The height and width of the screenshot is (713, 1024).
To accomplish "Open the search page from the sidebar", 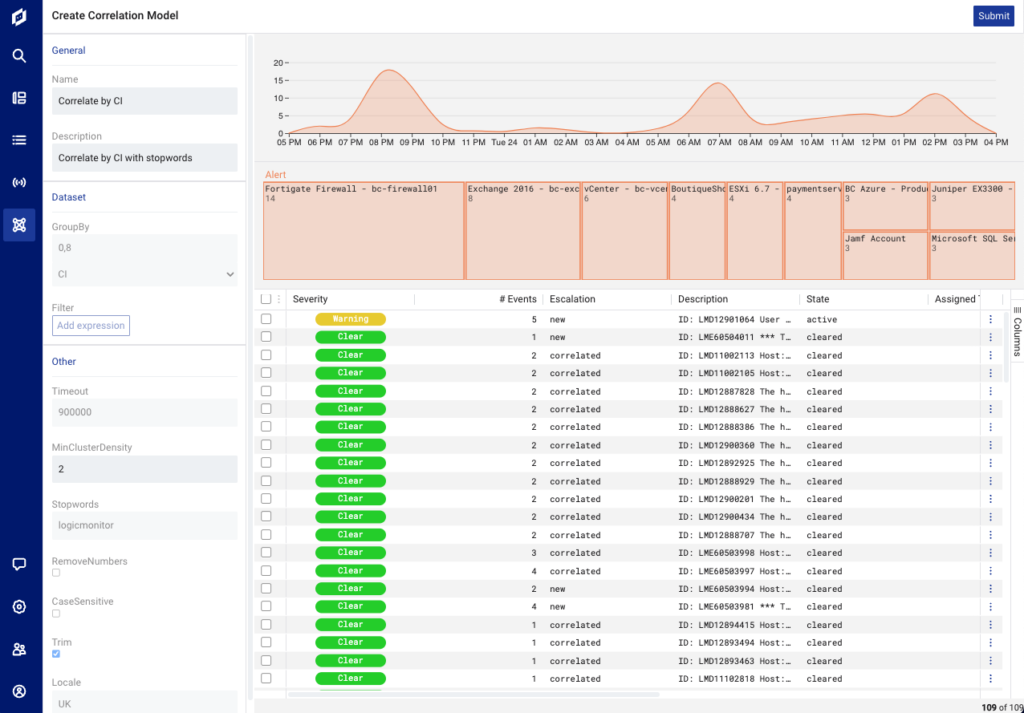I will coord(19,56).
